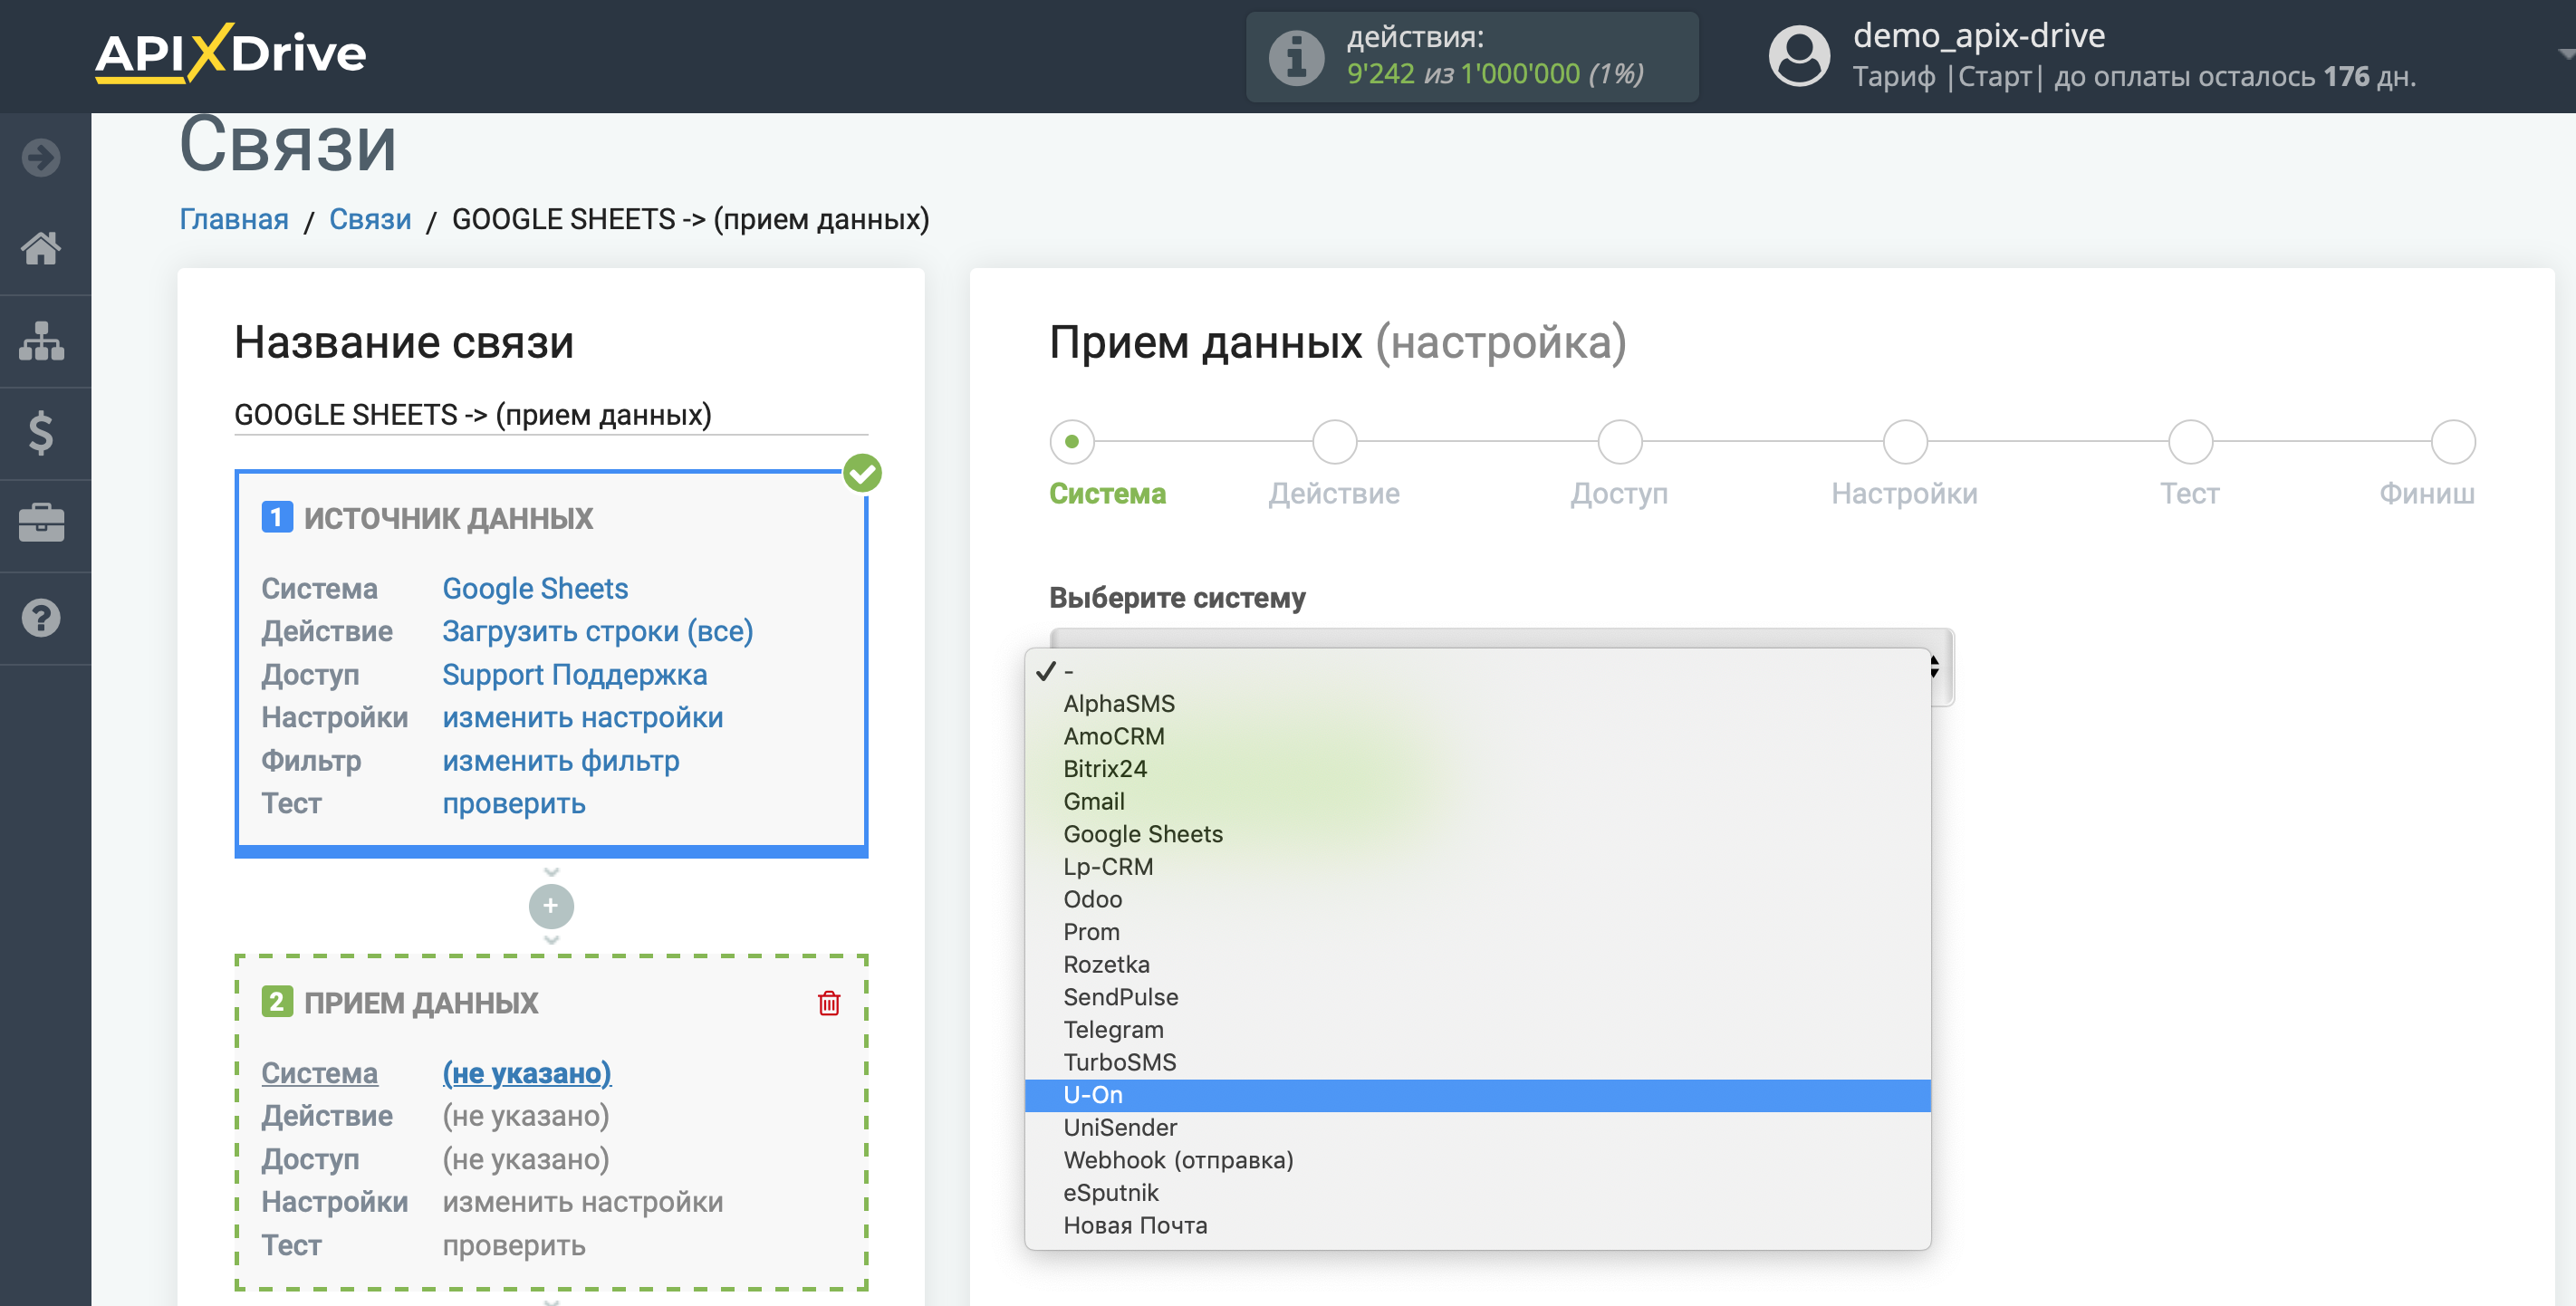Select AlphaSMS from system list

tap(1477, 704)
